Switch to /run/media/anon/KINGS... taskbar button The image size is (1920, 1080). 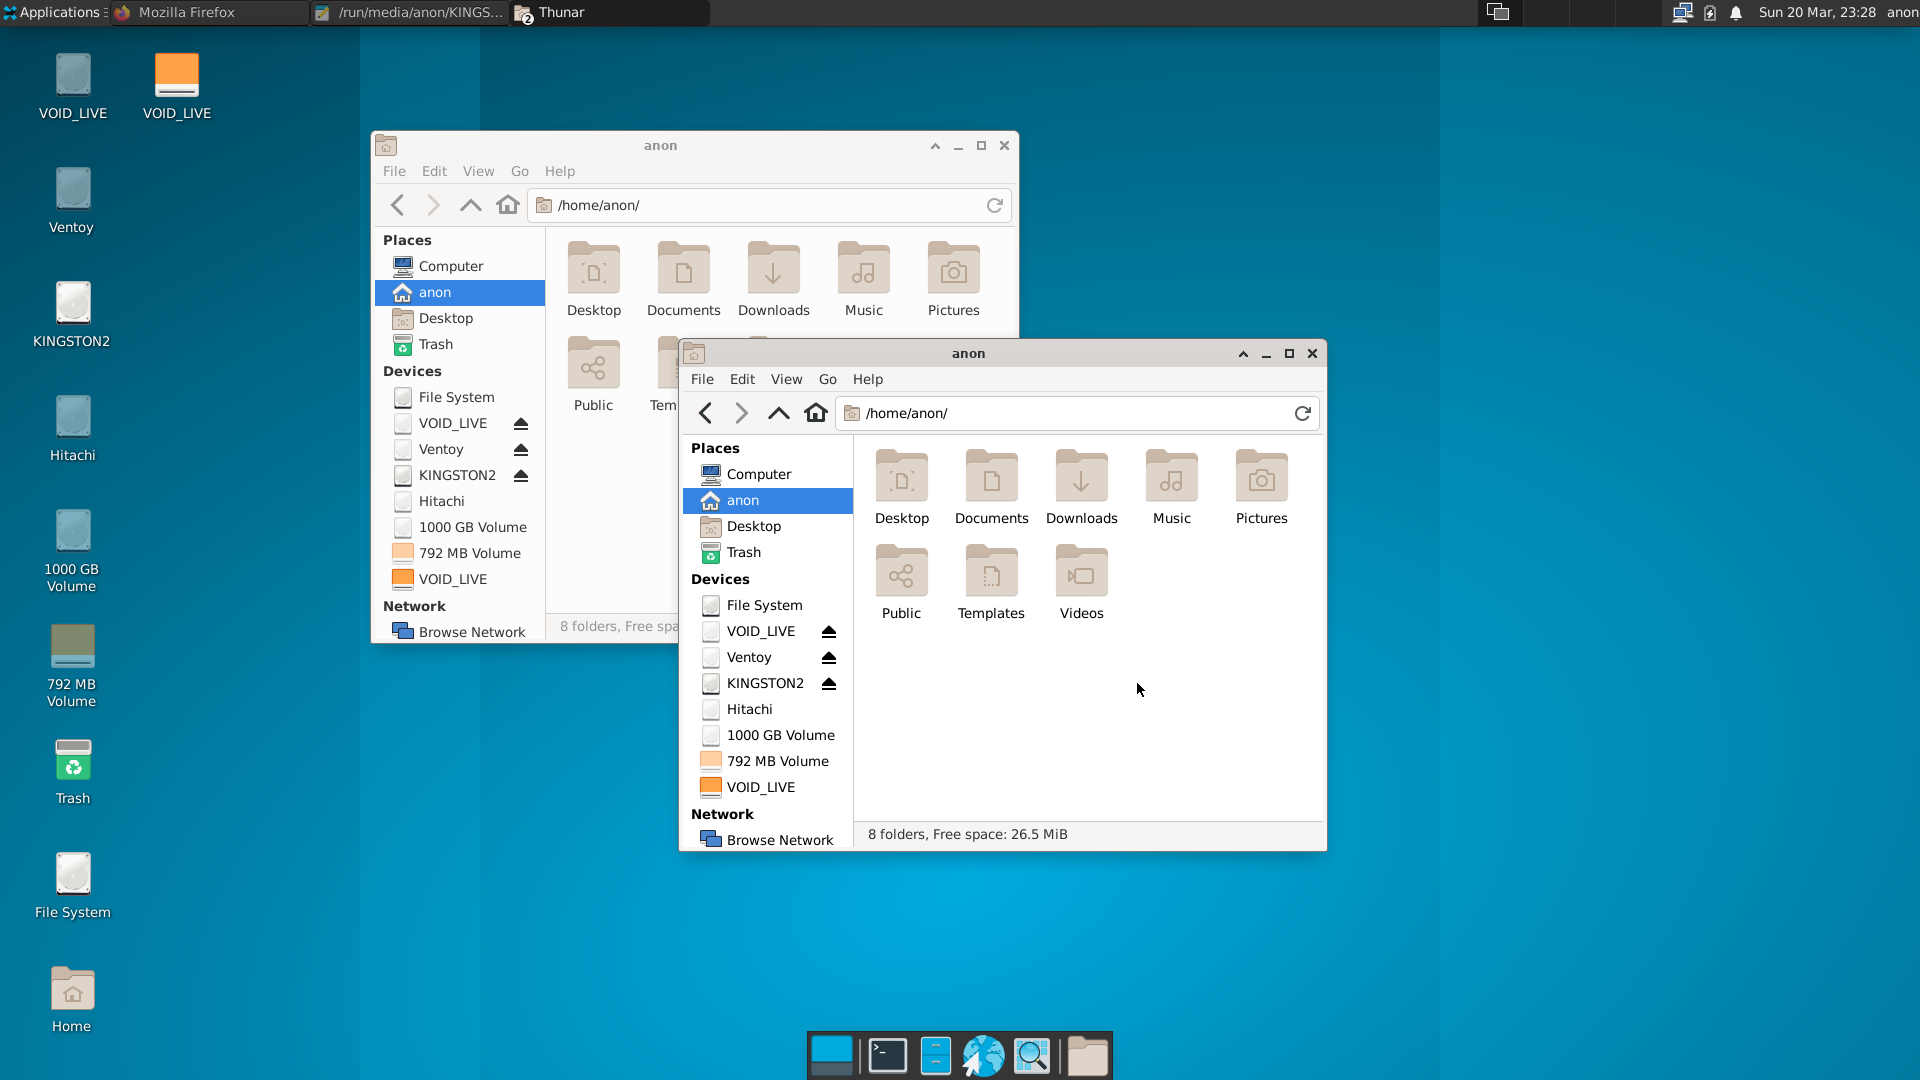point(410,12)
